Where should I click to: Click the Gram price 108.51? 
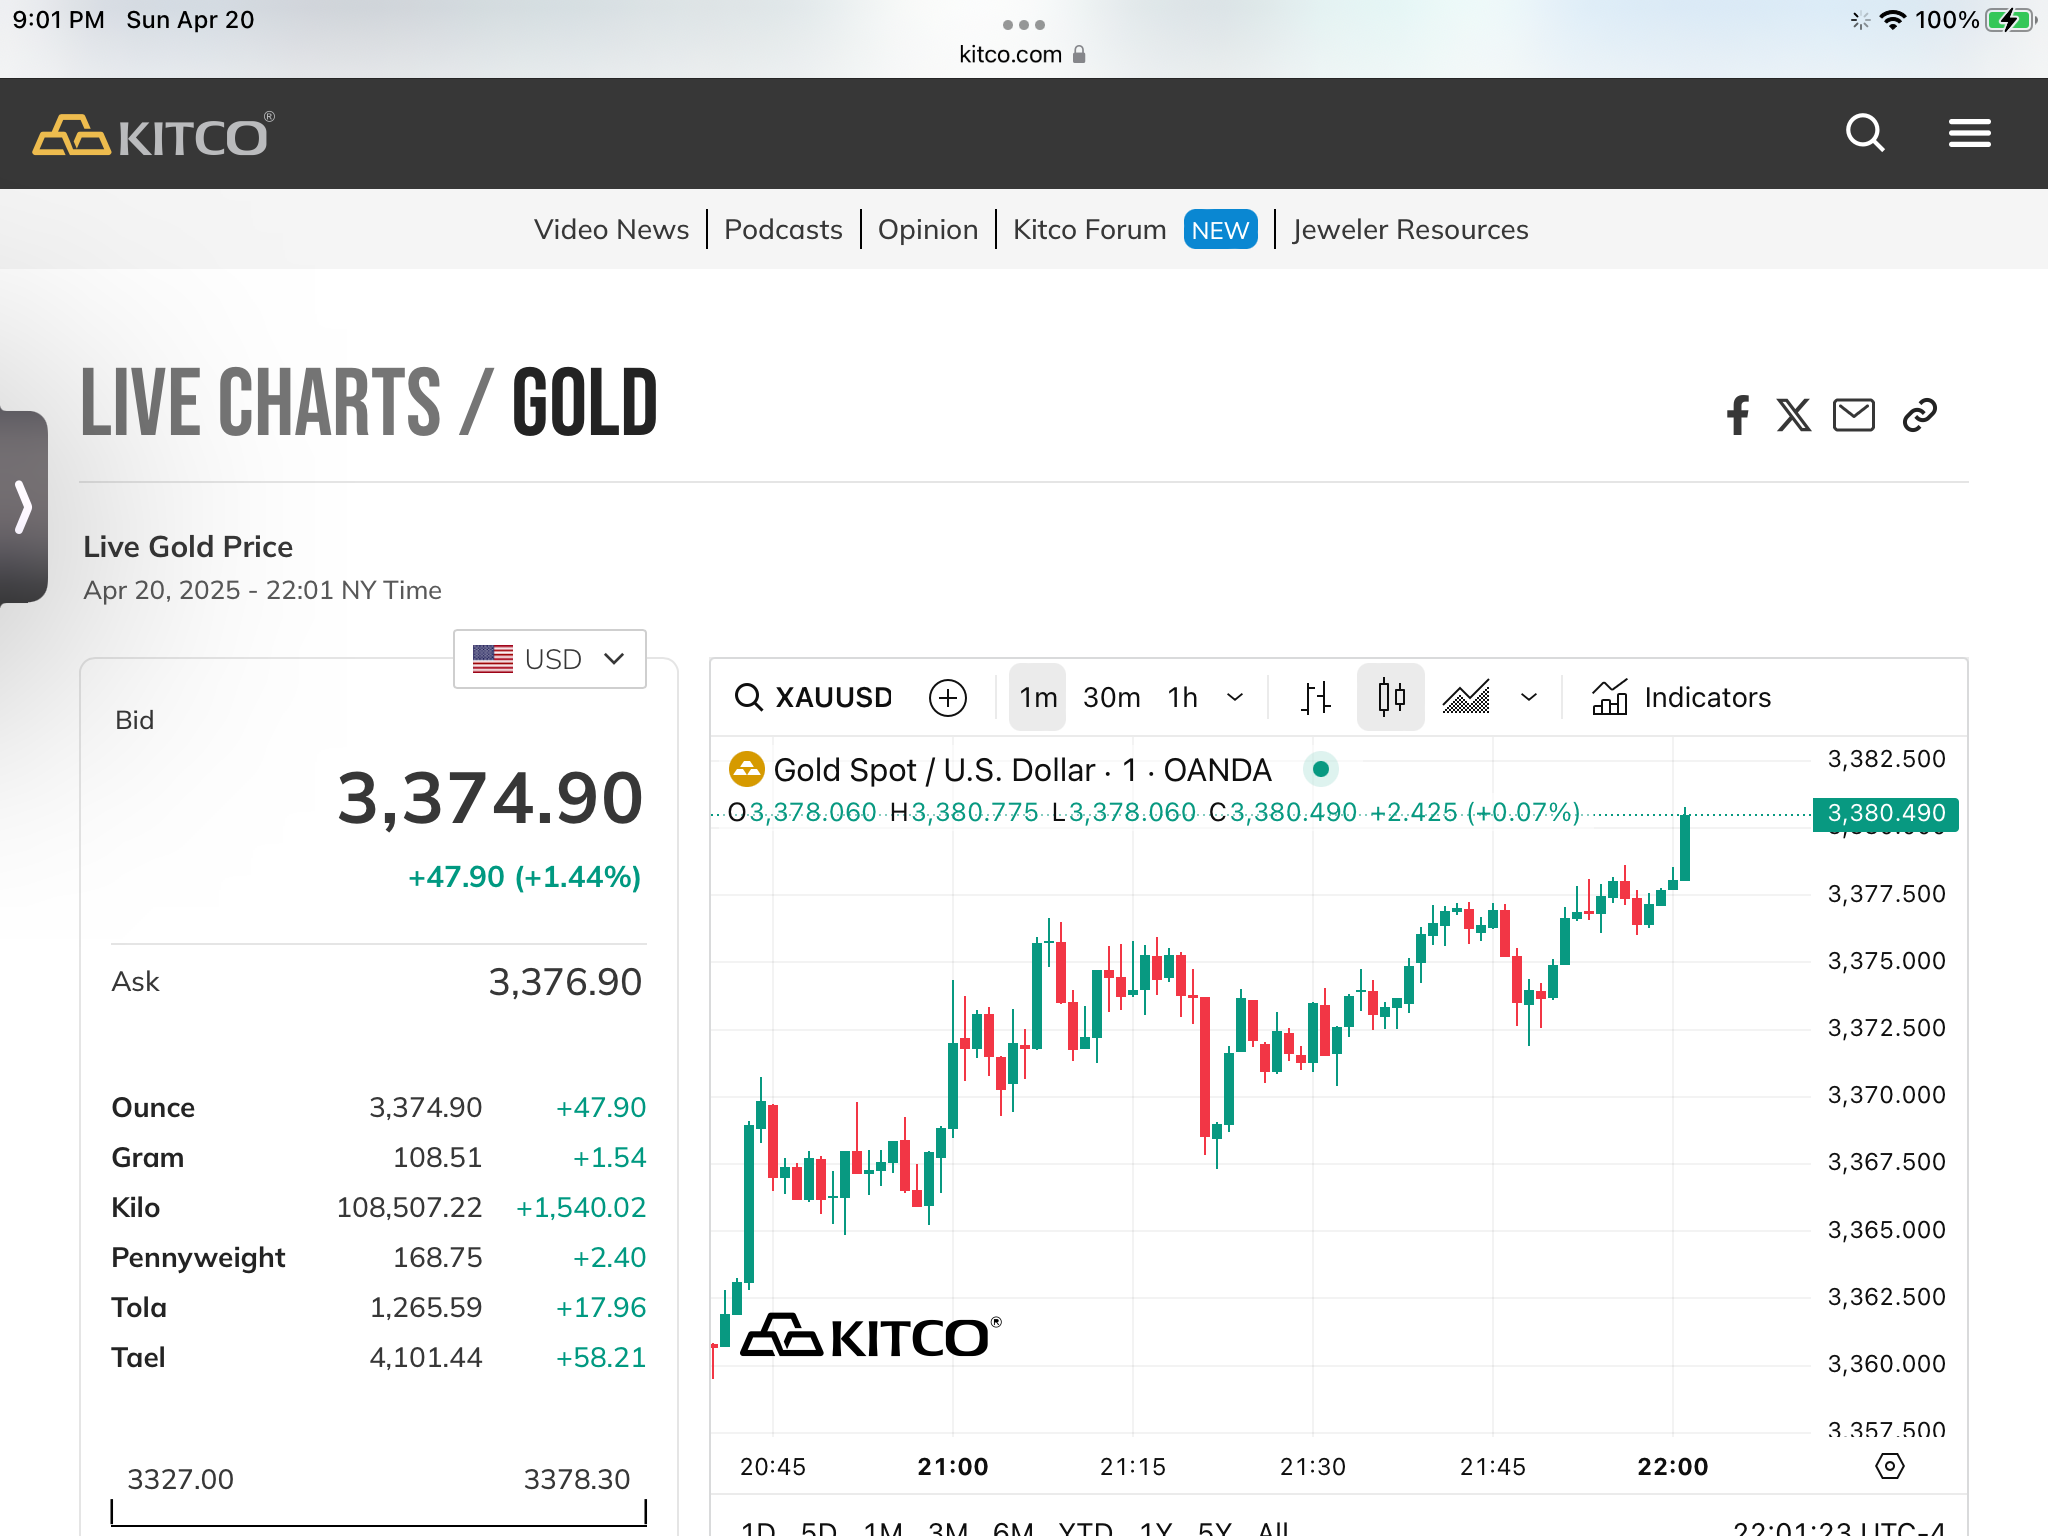tap(437, 1157)
